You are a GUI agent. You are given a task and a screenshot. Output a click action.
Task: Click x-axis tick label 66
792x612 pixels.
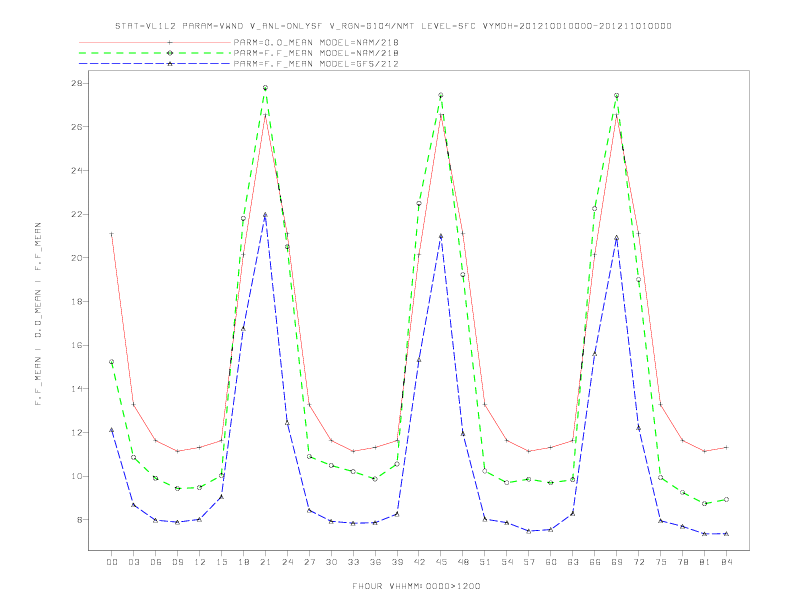pyautogui.click(x=595, y=562)
